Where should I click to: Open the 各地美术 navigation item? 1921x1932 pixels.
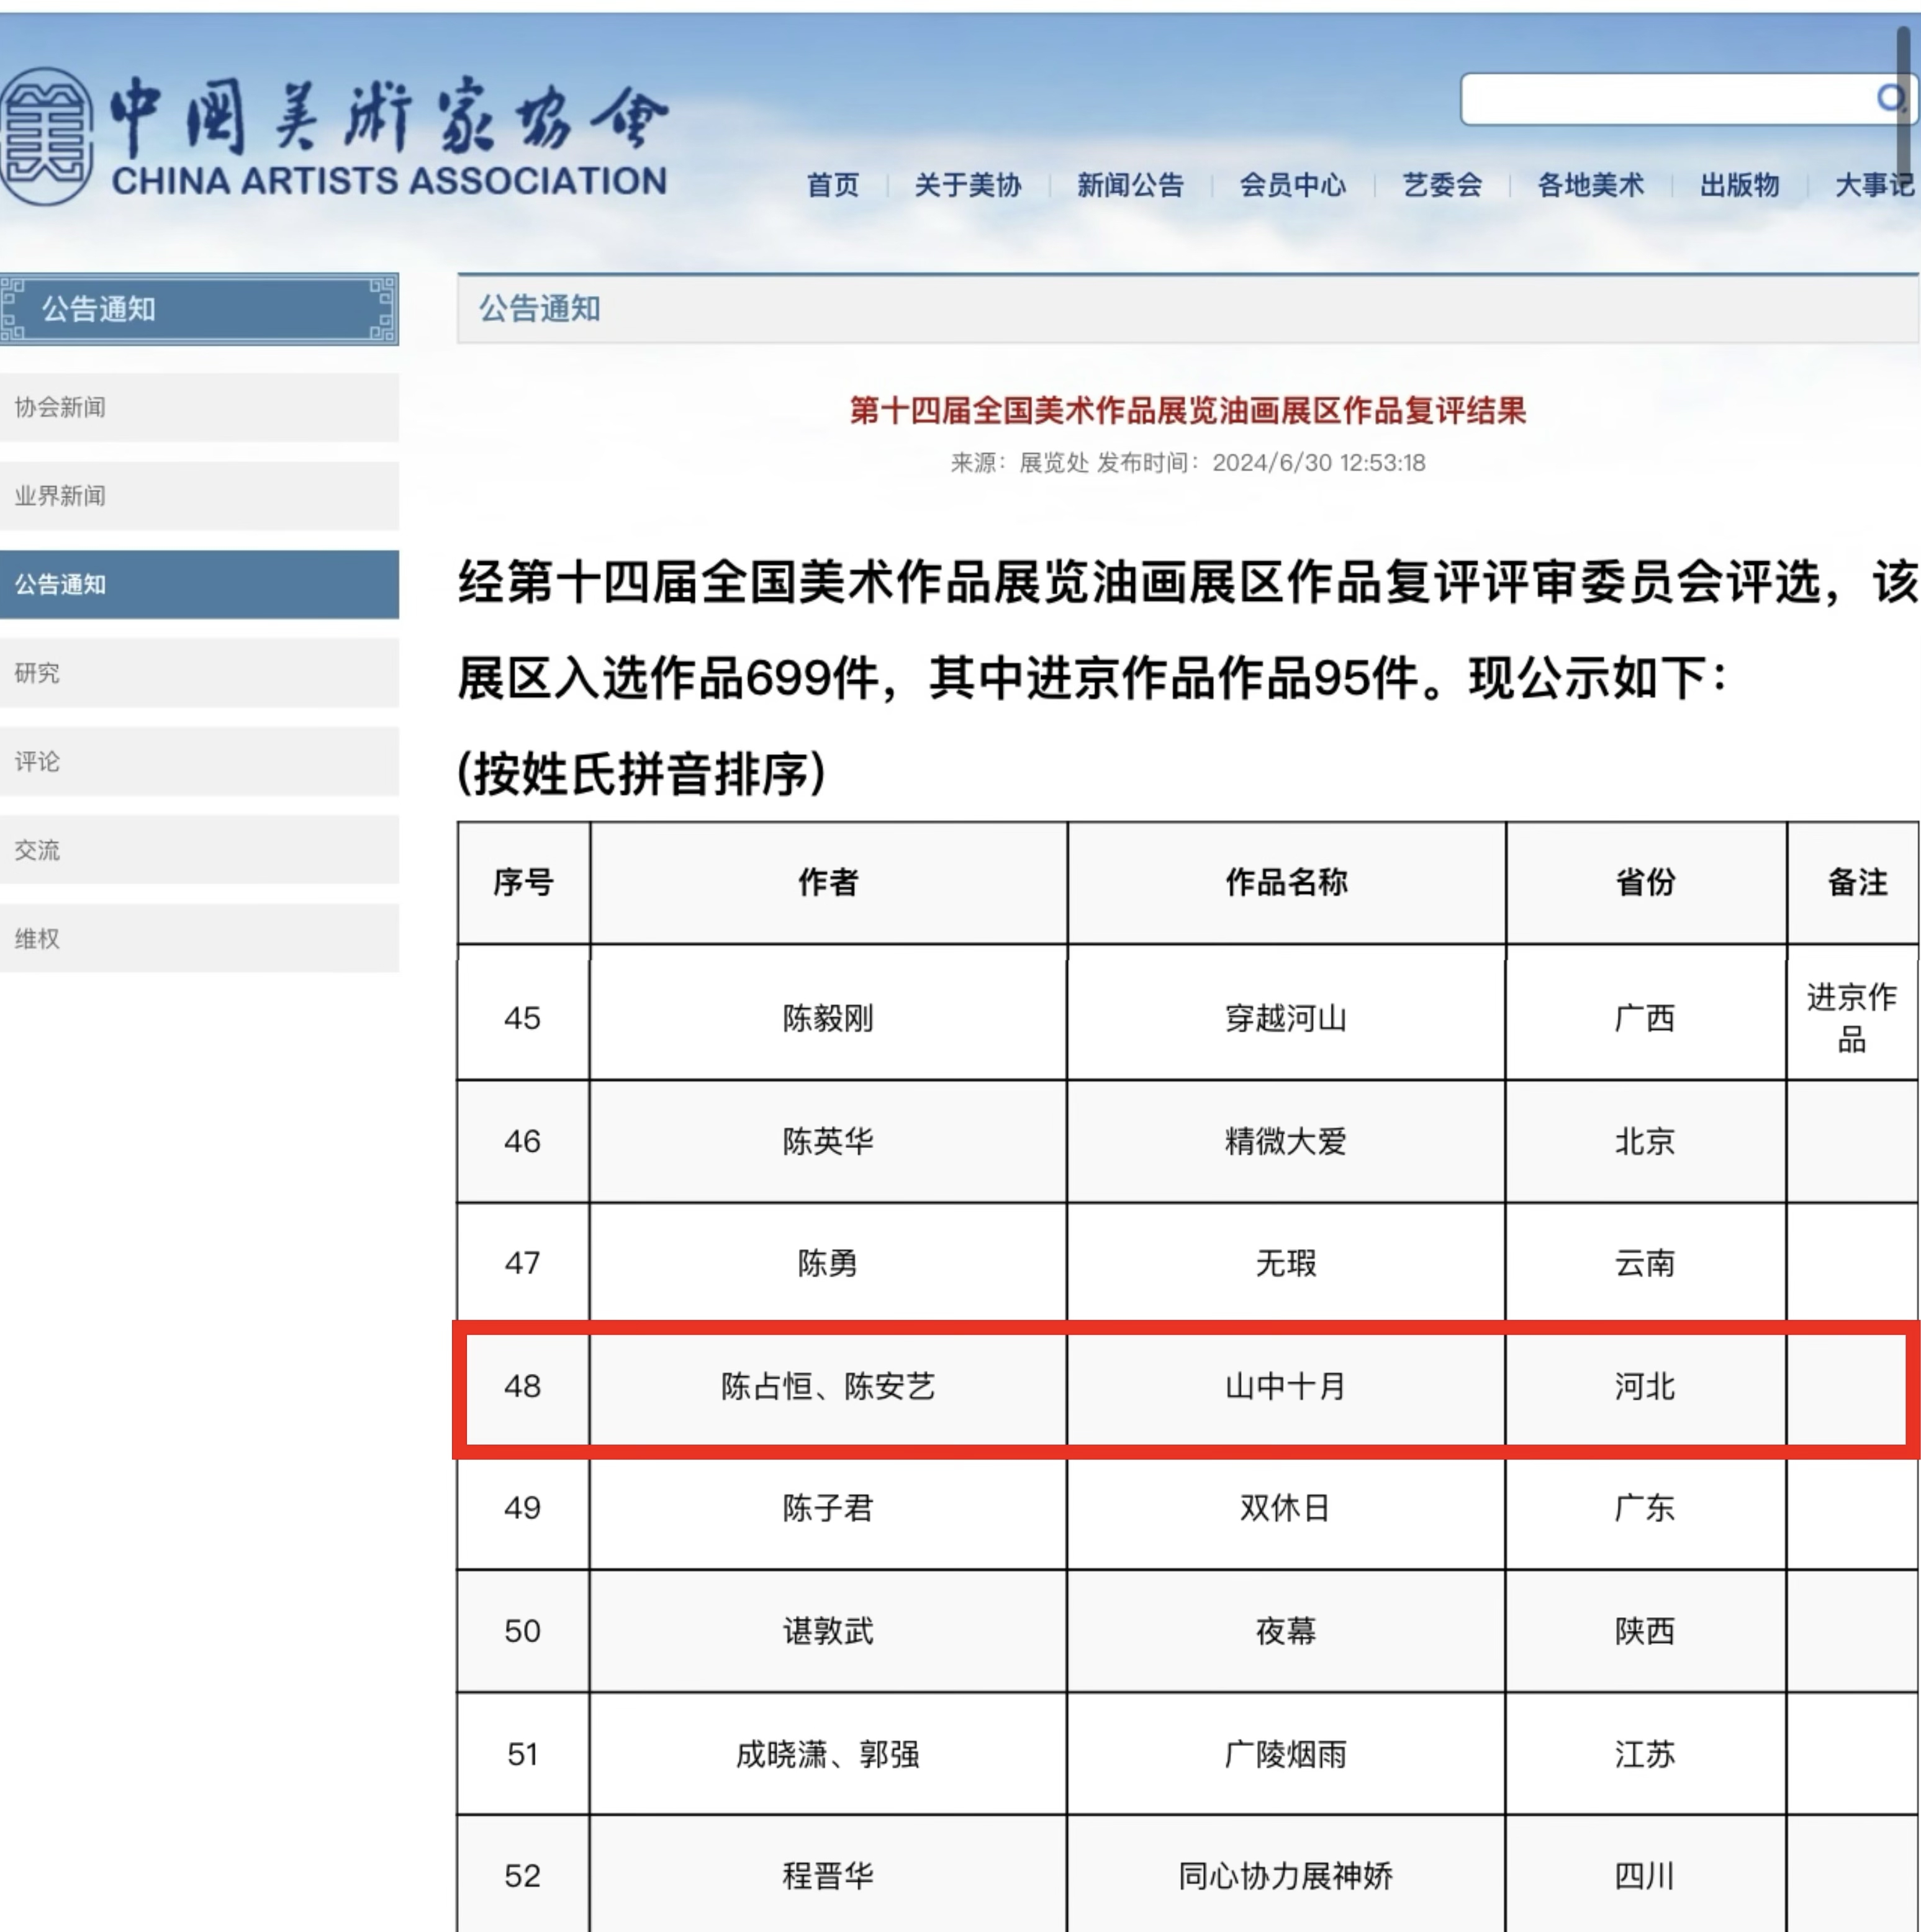(1590, 185)
